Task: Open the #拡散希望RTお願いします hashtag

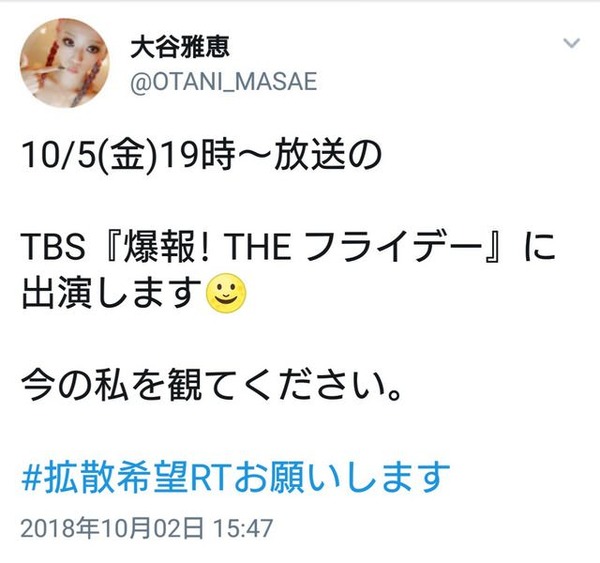Action: pyautogui.click(x=235, y=477)
